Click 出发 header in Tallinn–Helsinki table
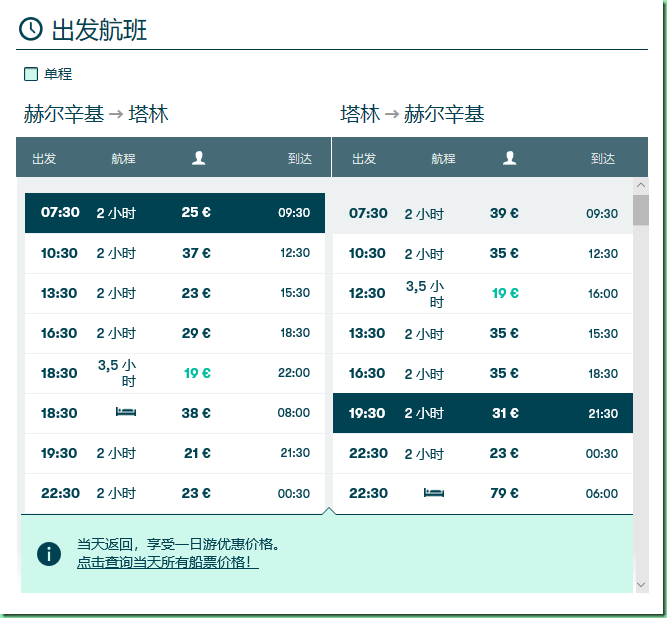 pyautogui.click(x=364, y=159)
